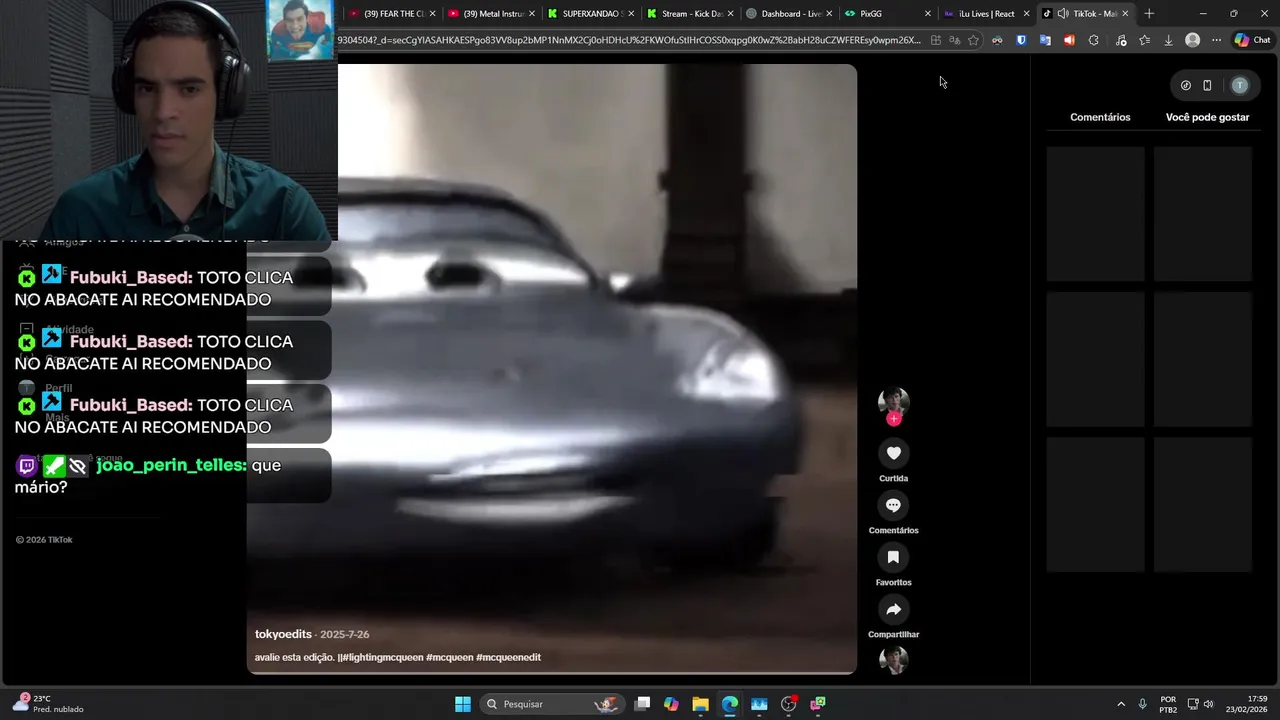
Task: Open File Explorer from taskbar
Action: [x=701, y=704]
